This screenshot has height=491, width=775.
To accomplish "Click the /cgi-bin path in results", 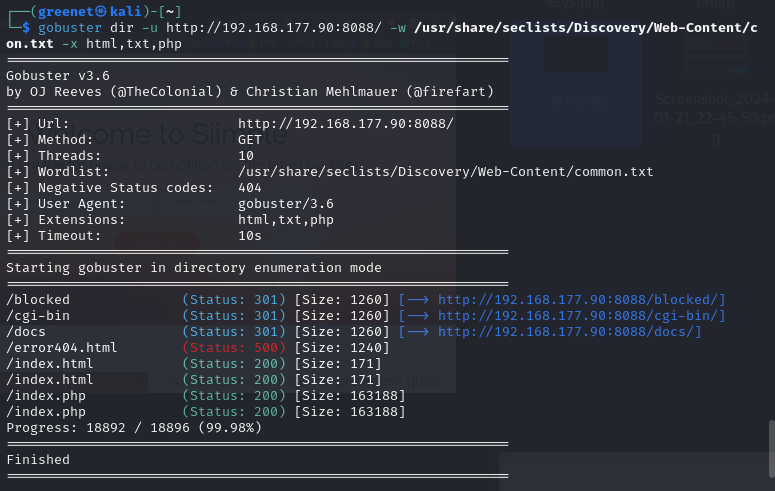I will pos(38,316).
